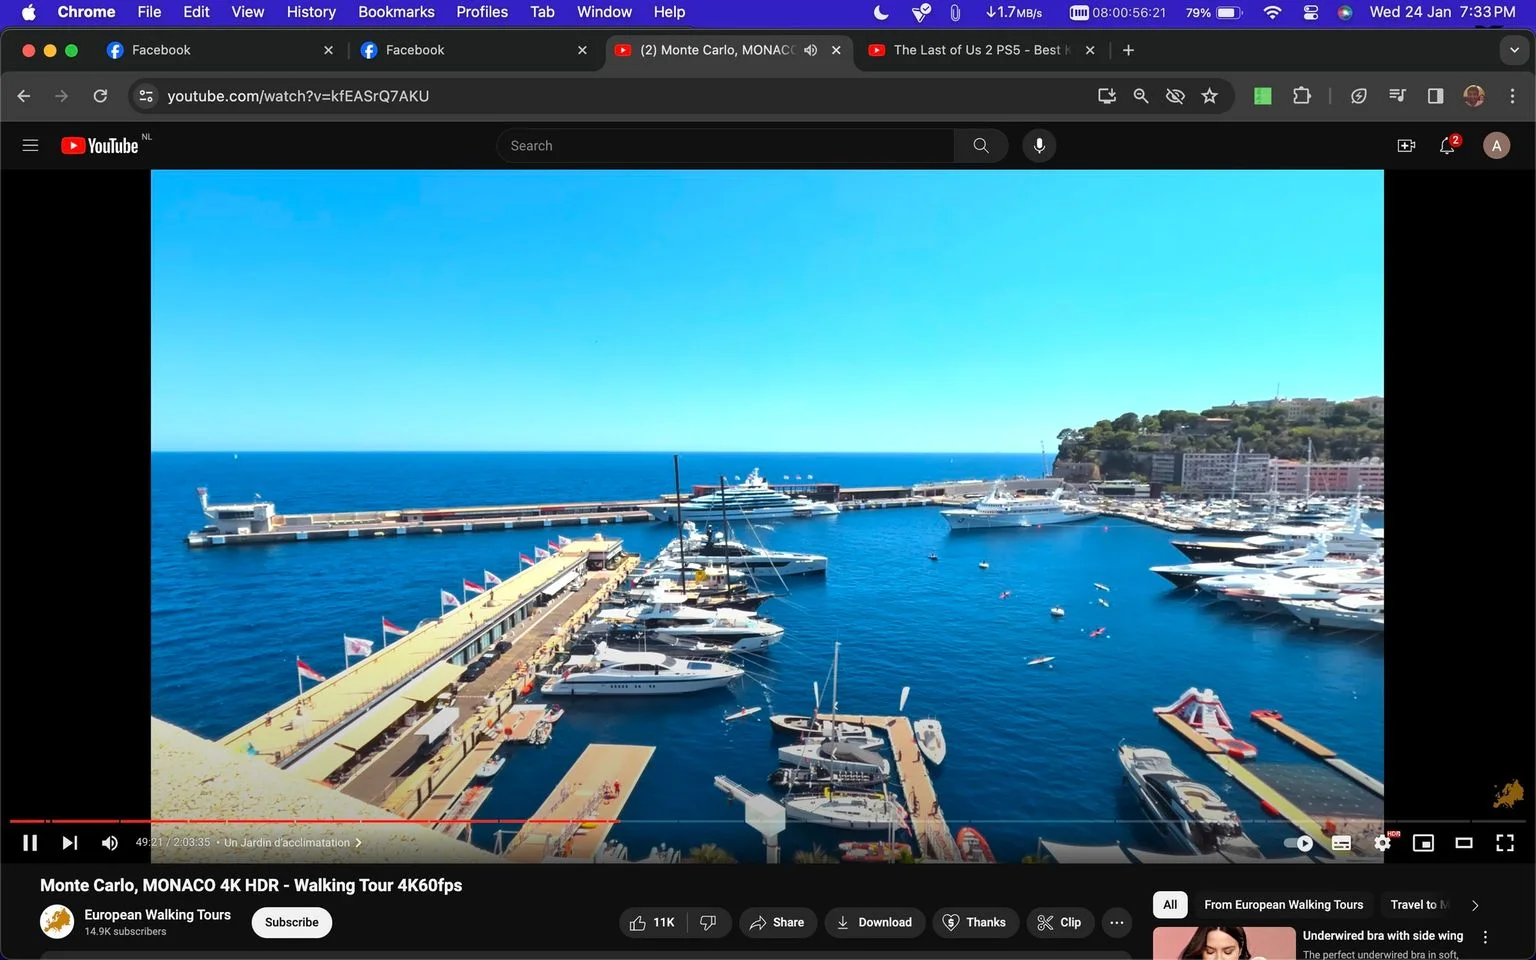Image resolution: width=1536 pixels, height=960 pixels.
Task: Skip to the next video
Action: [69, 843]
